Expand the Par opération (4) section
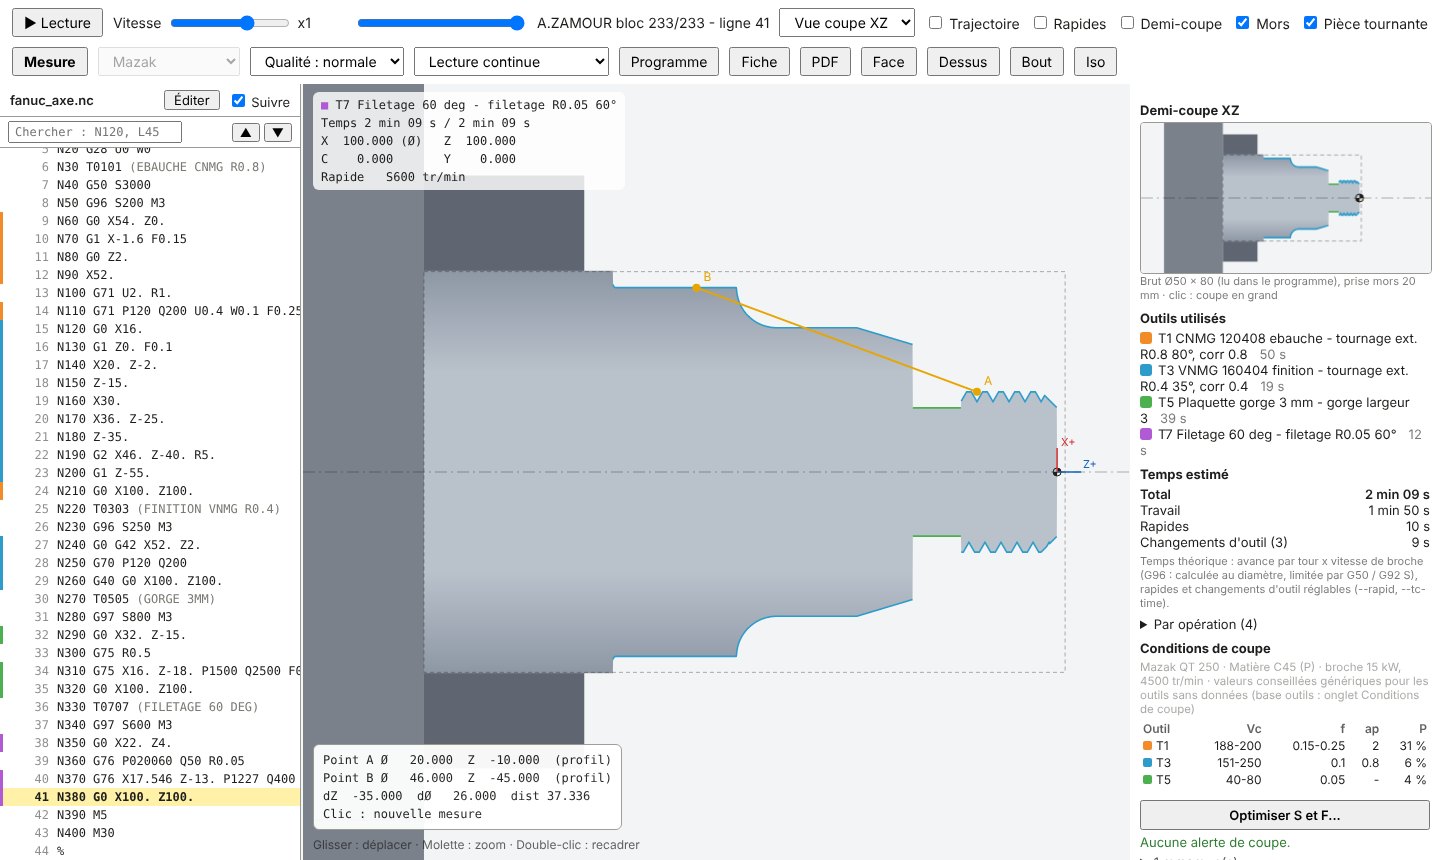The width and height of the screenshot is (1440, 860). (1199, 625)
